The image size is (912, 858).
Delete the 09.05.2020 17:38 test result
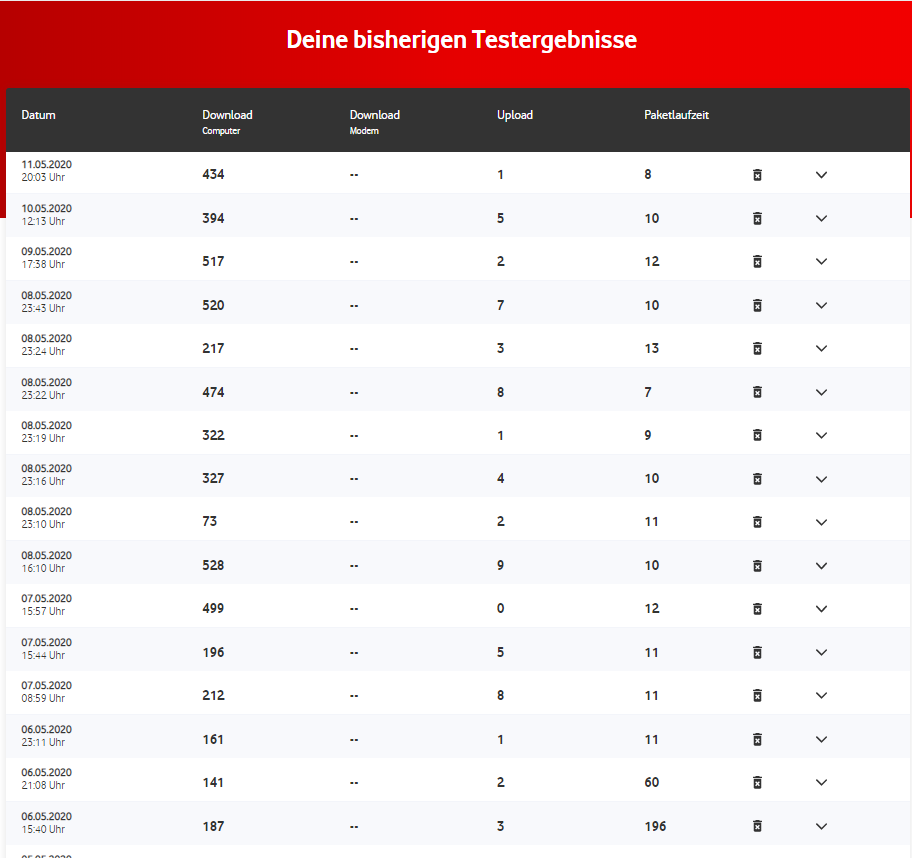pyautogui.click(x=757, y=262)
